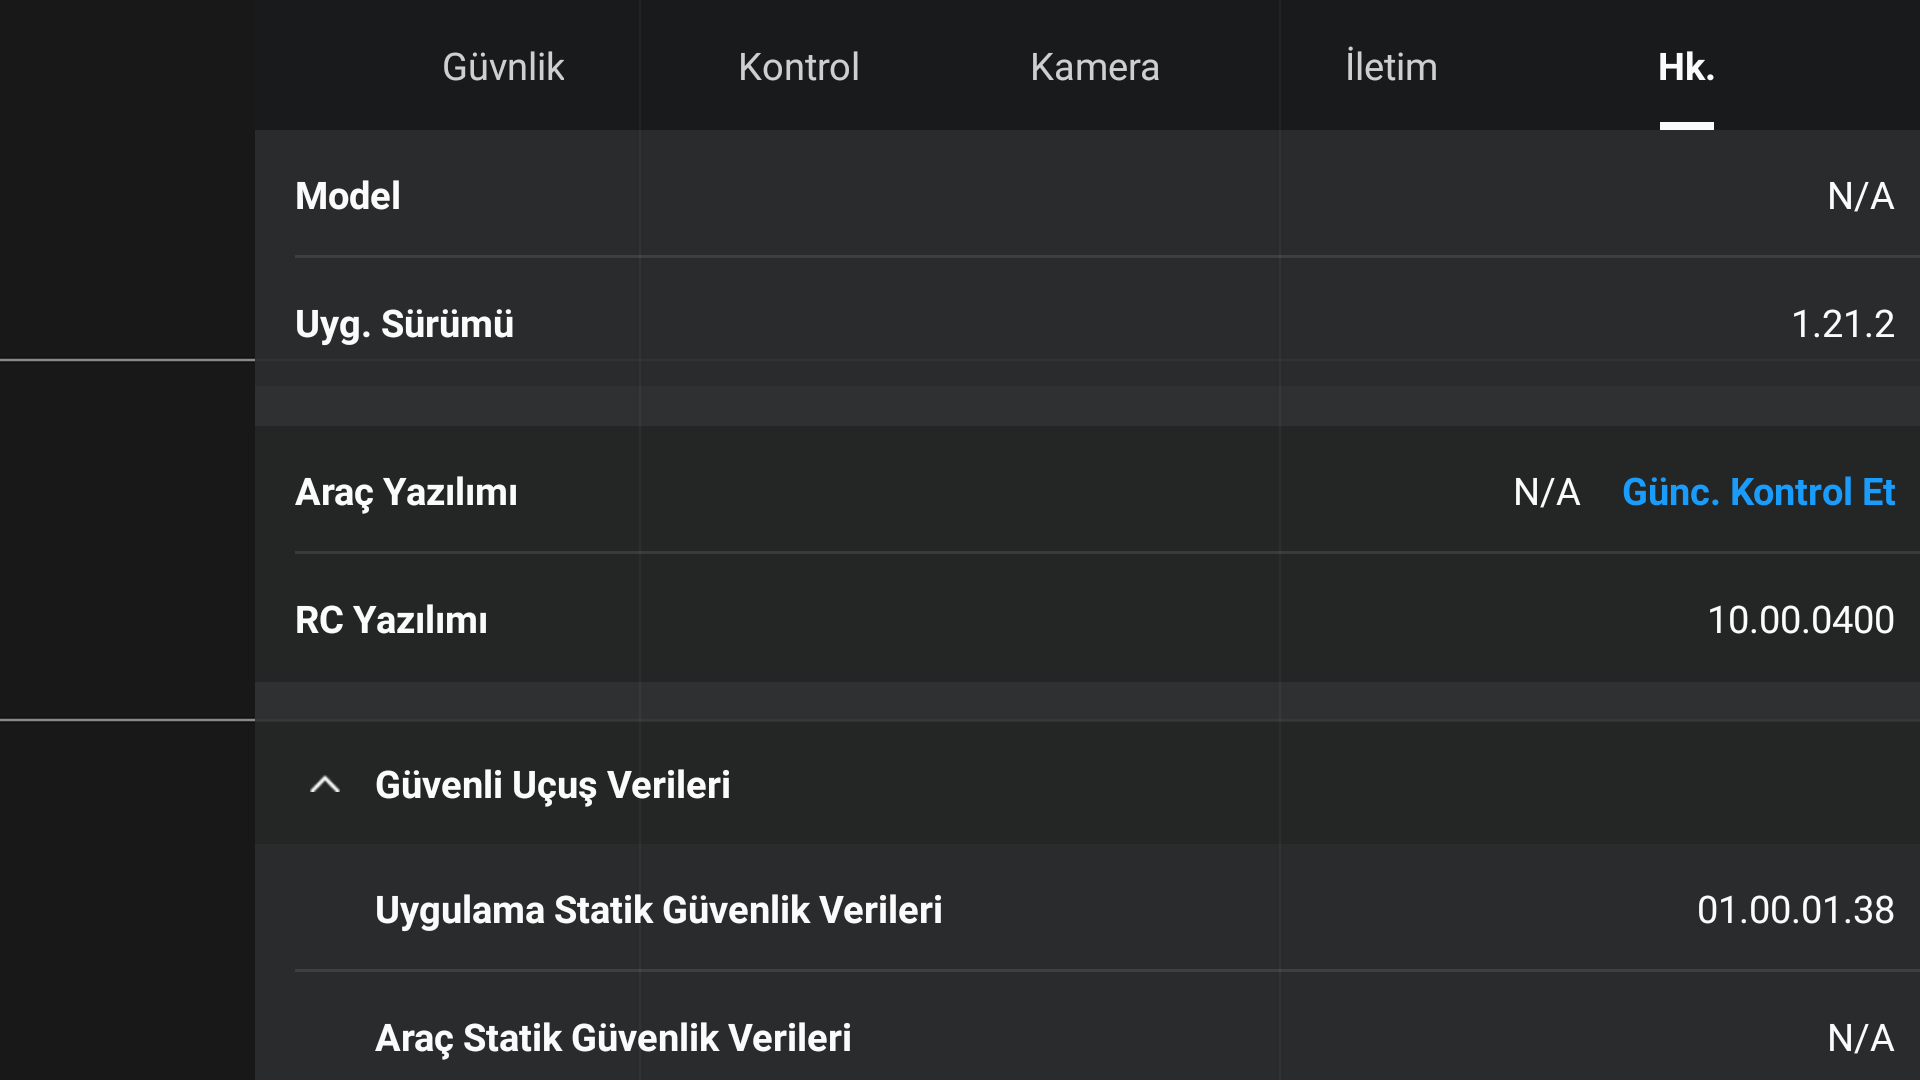Select the Model row
The width and height of the screenshot is (1920, 1080).
(x=1087, y=195)
